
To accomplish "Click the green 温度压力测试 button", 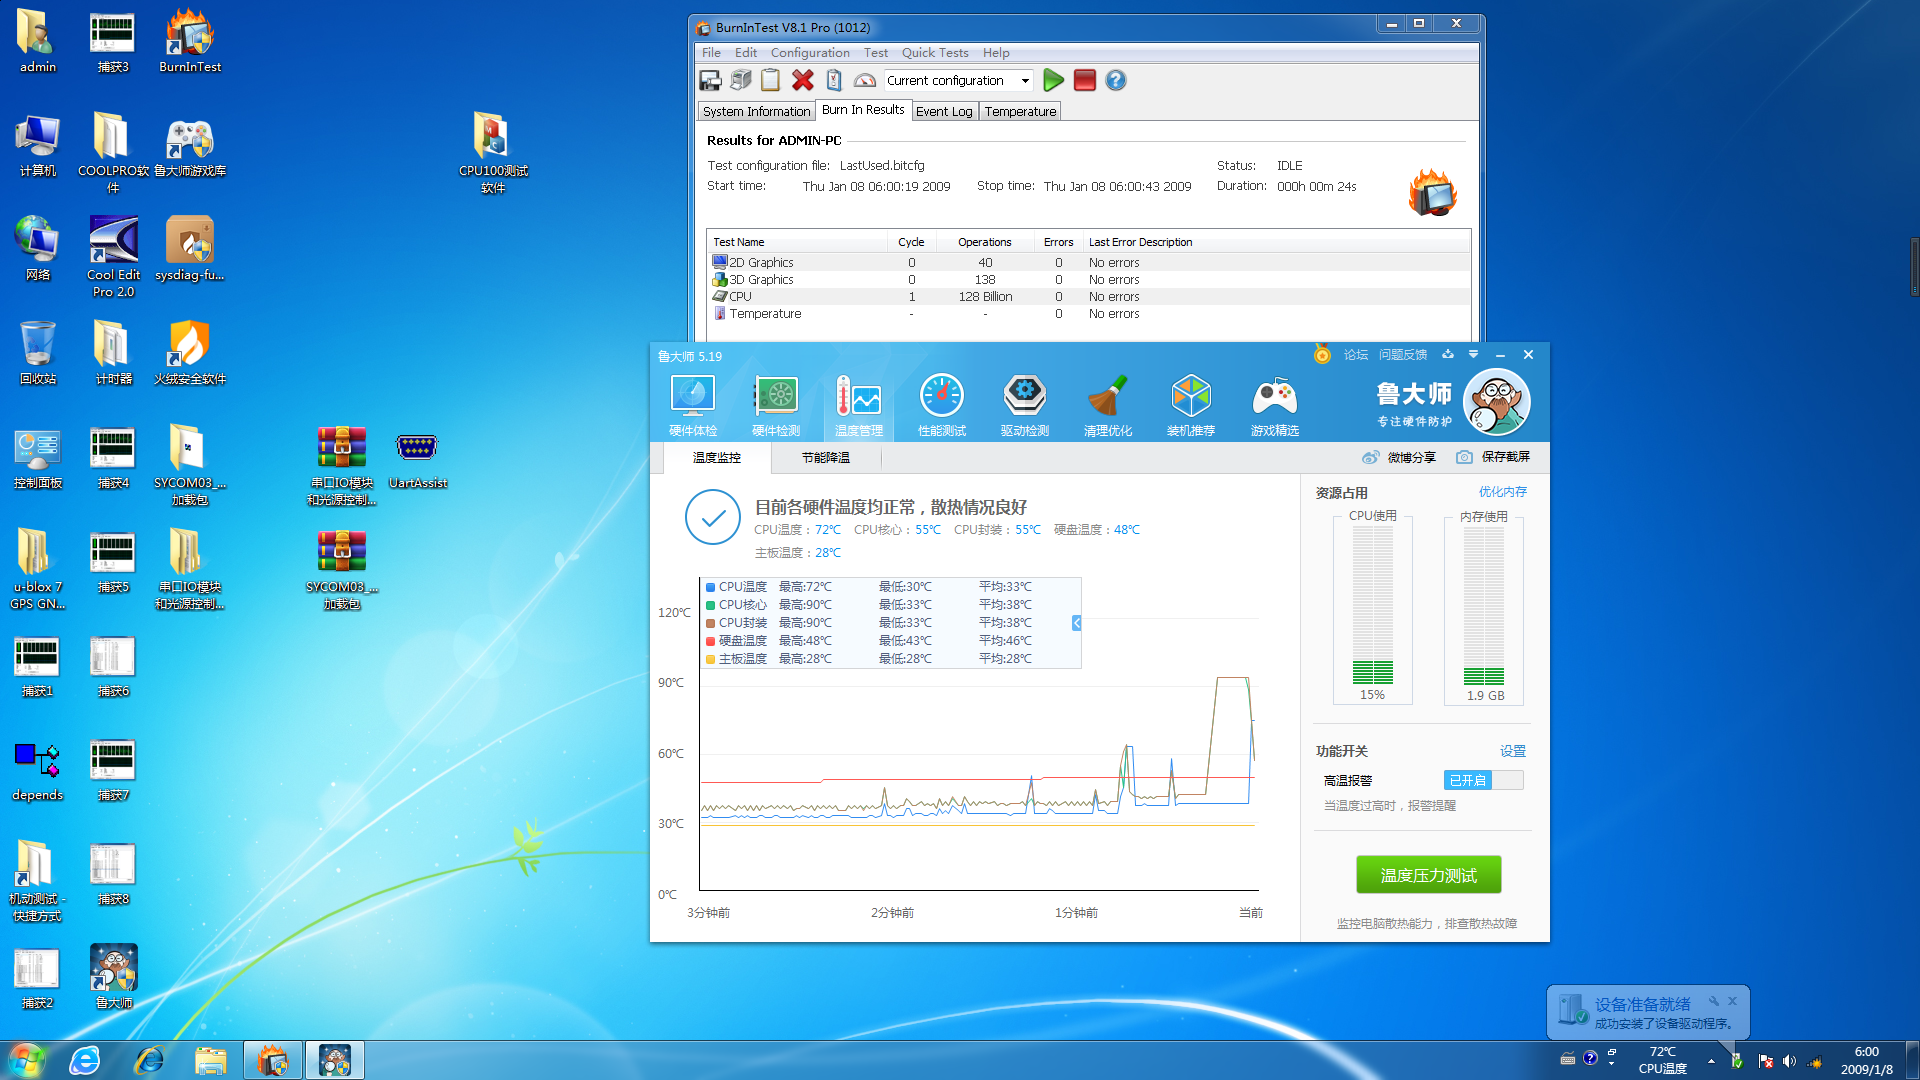I will (1428, 875).
